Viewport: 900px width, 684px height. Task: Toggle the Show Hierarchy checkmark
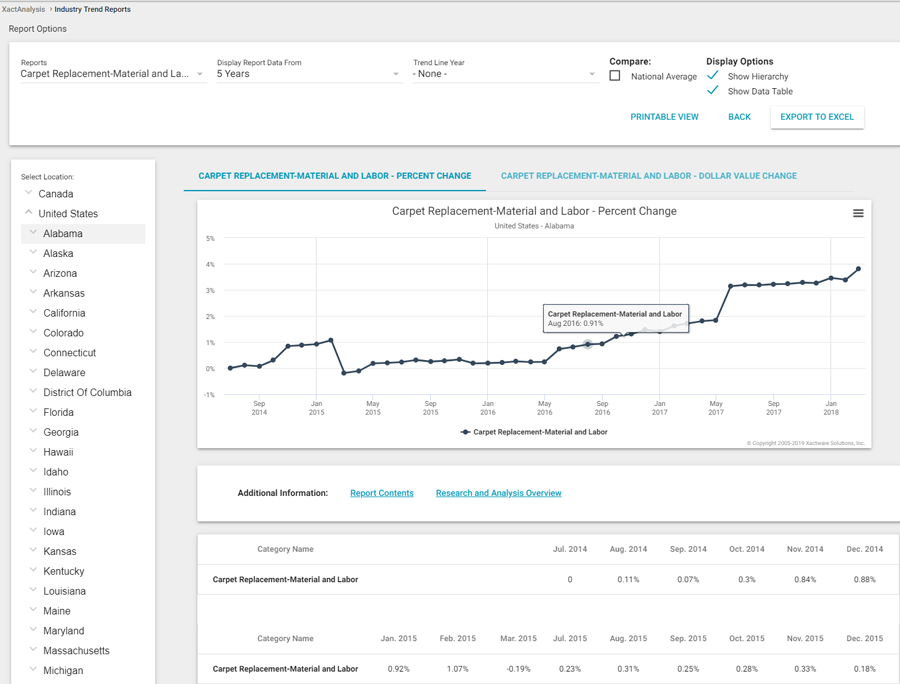tap(713, 76)
